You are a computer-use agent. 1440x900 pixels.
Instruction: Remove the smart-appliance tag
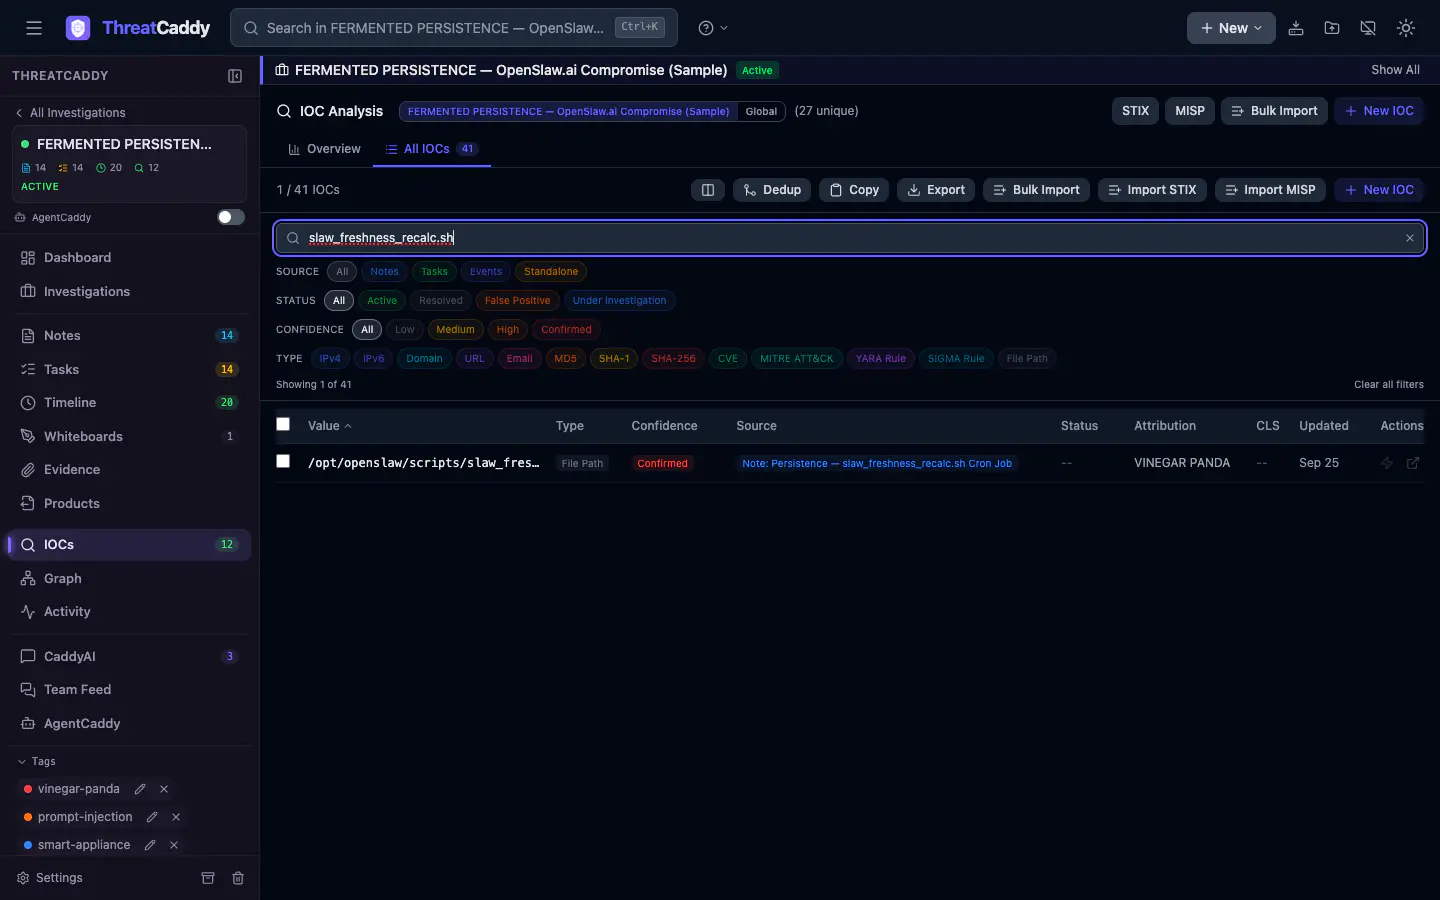[x=174, y=845]
